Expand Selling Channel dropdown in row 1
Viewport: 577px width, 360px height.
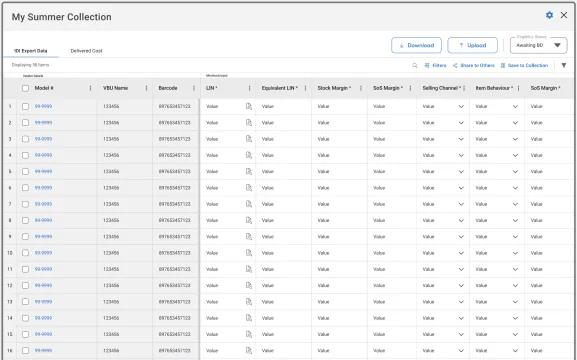tap(461, 107)
